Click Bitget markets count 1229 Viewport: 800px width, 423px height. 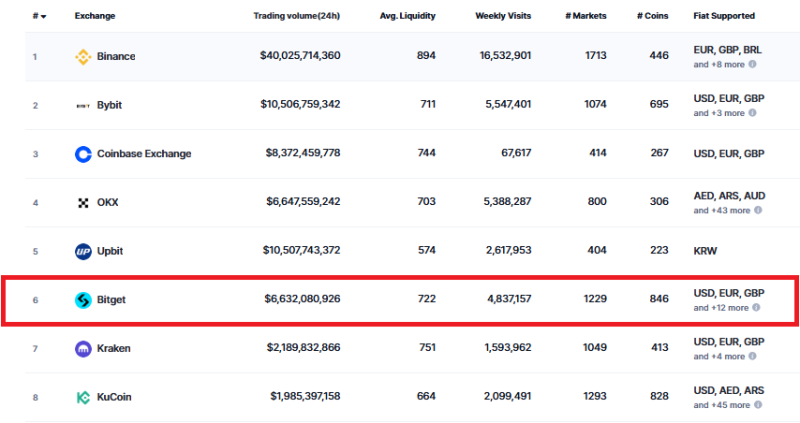595,299
